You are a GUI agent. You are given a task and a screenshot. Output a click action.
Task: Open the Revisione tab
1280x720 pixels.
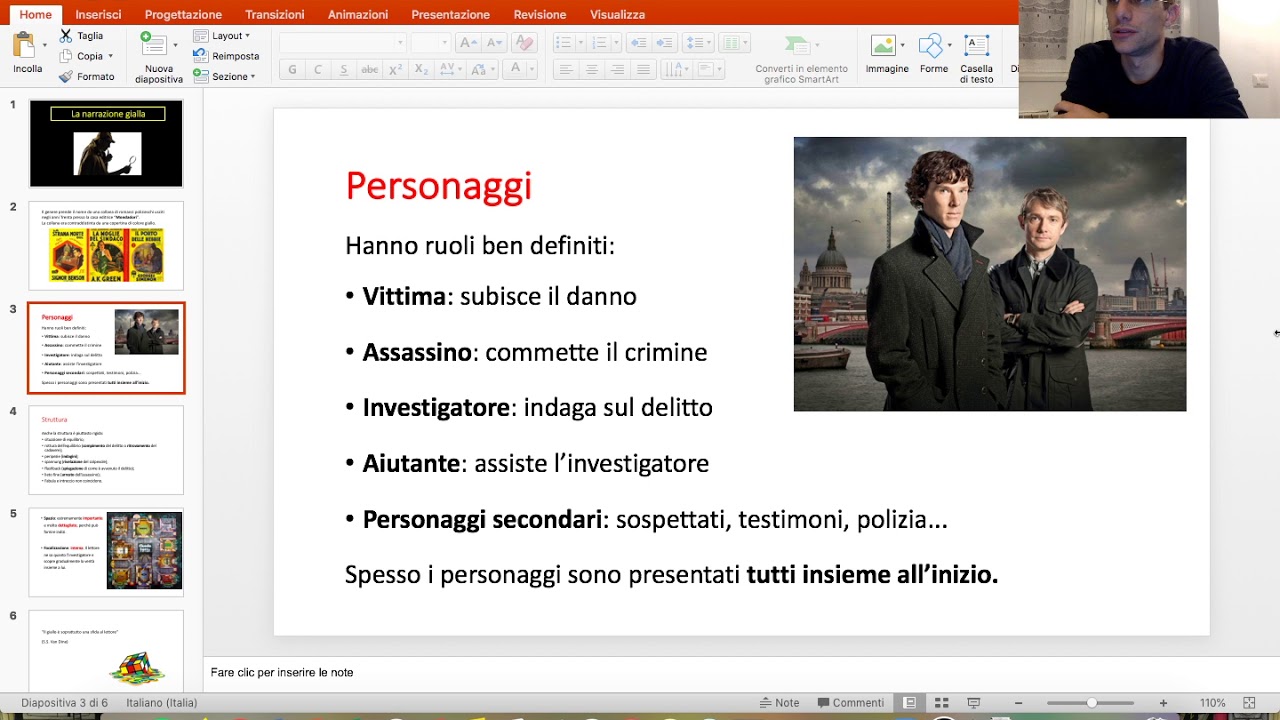(540, 14)
